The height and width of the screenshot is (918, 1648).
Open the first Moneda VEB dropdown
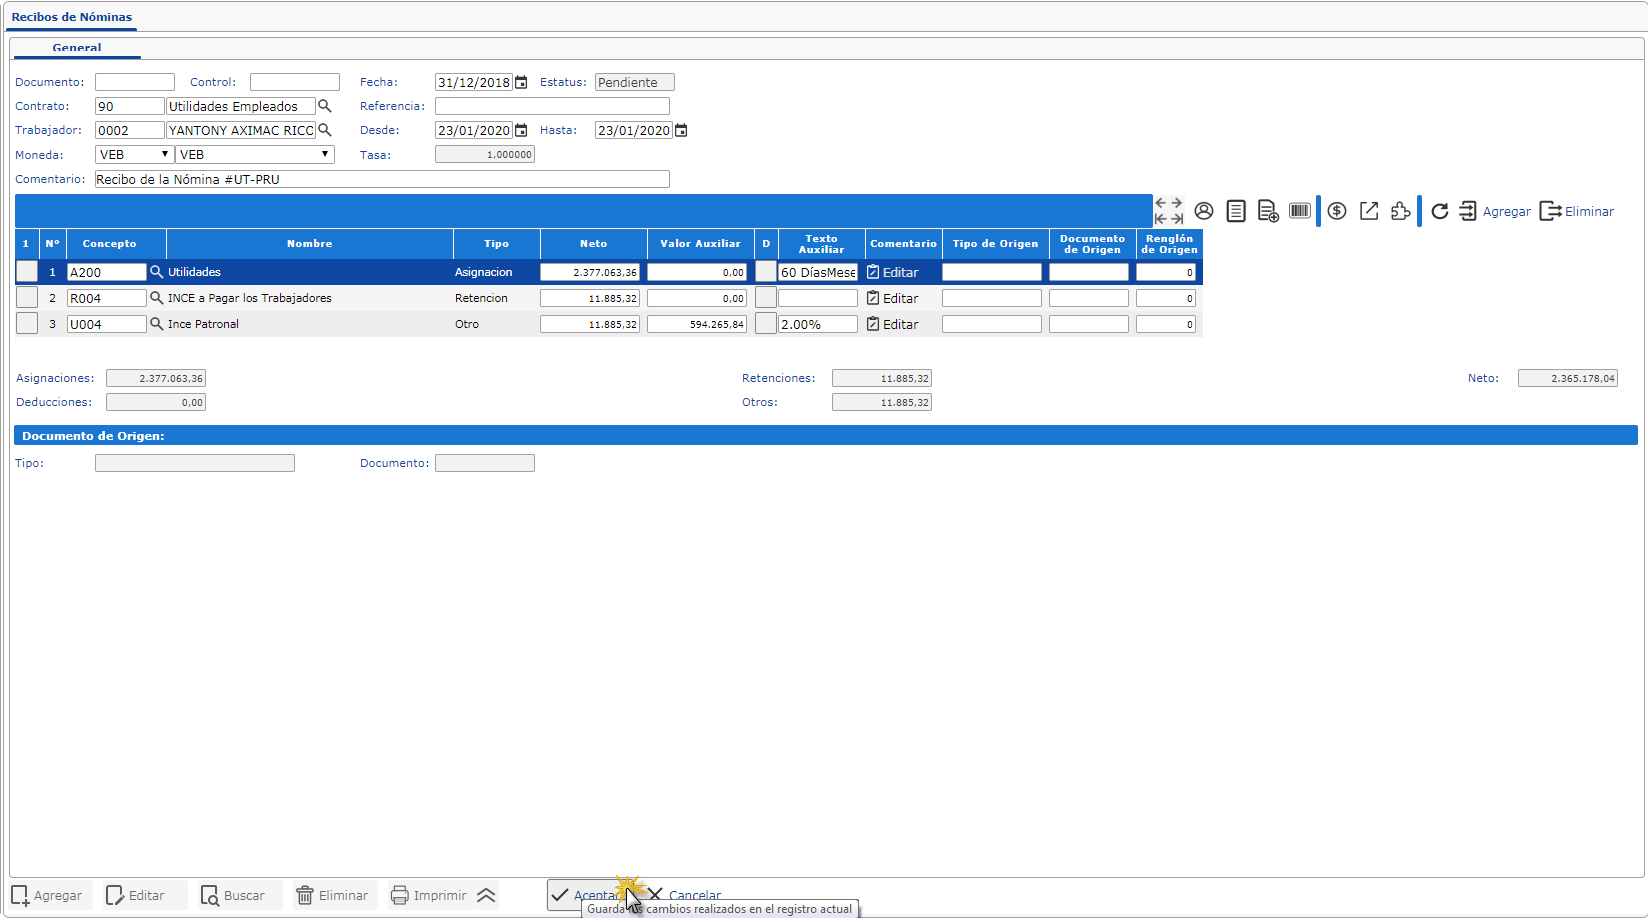pos(135,155)
